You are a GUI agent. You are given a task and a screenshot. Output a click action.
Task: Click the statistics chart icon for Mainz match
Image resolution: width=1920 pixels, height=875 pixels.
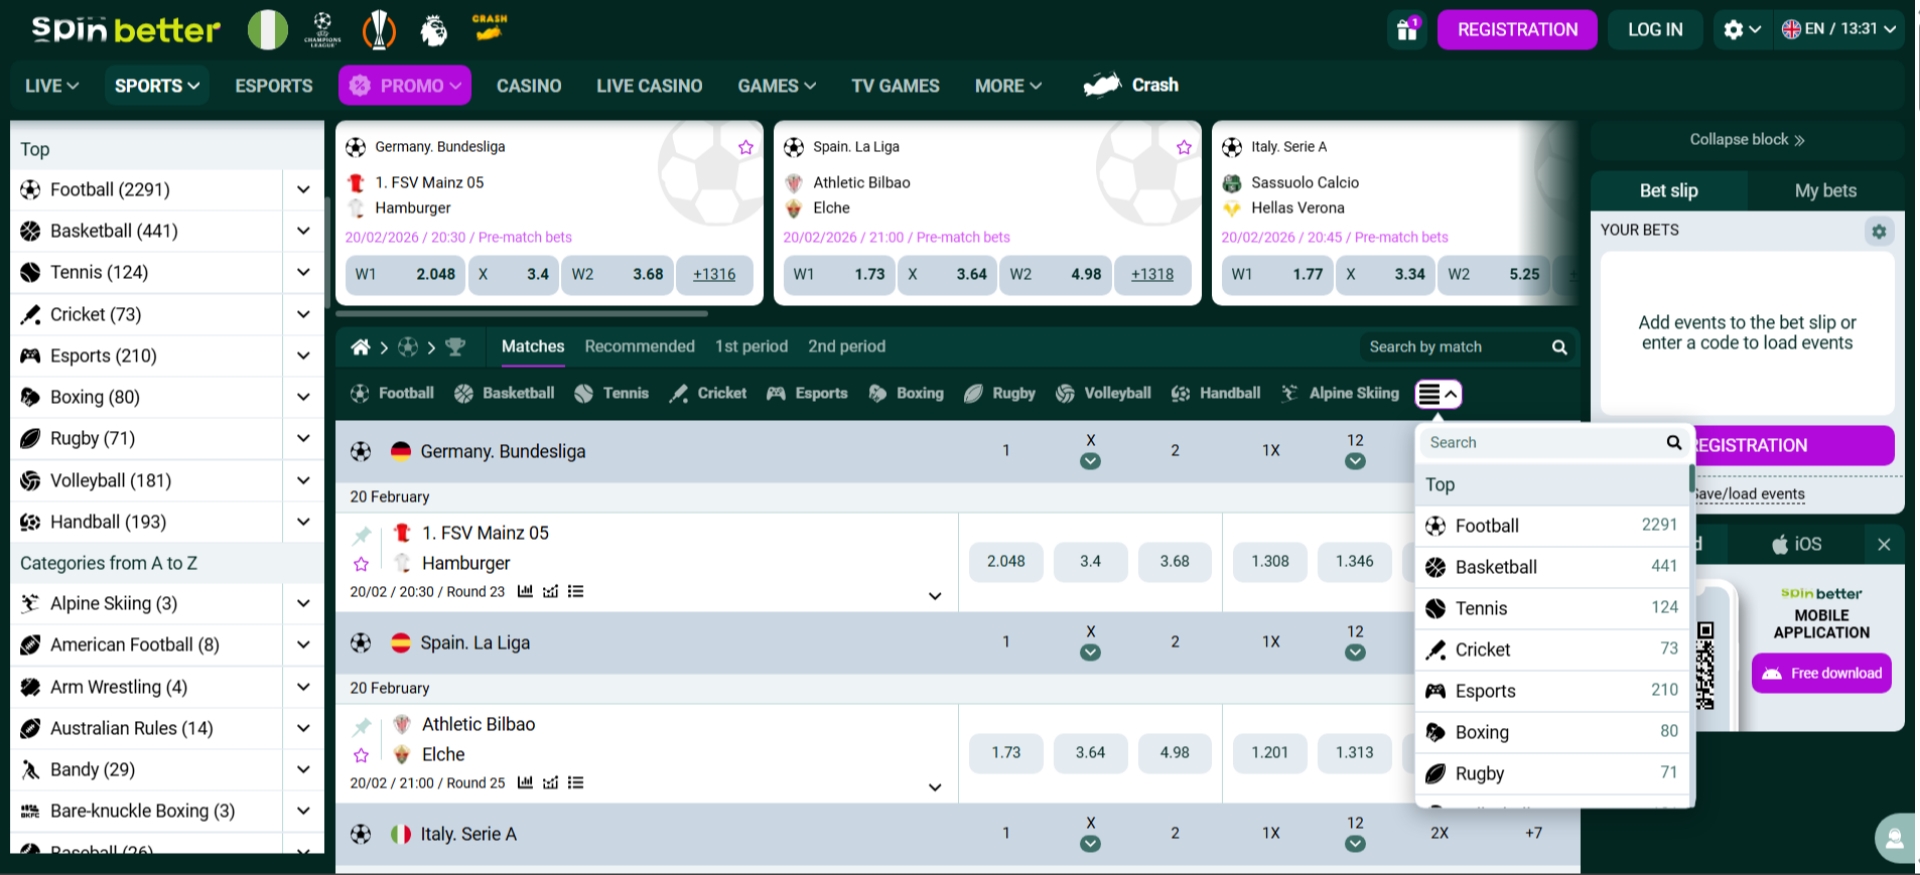(x=525, y=591)
